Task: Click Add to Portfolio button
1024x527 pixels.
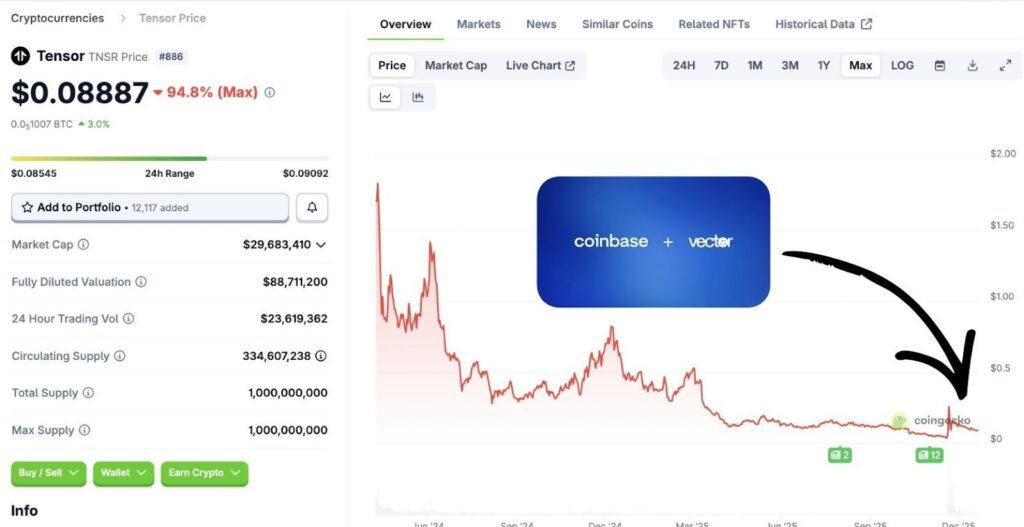Action: tap(150, 207)
